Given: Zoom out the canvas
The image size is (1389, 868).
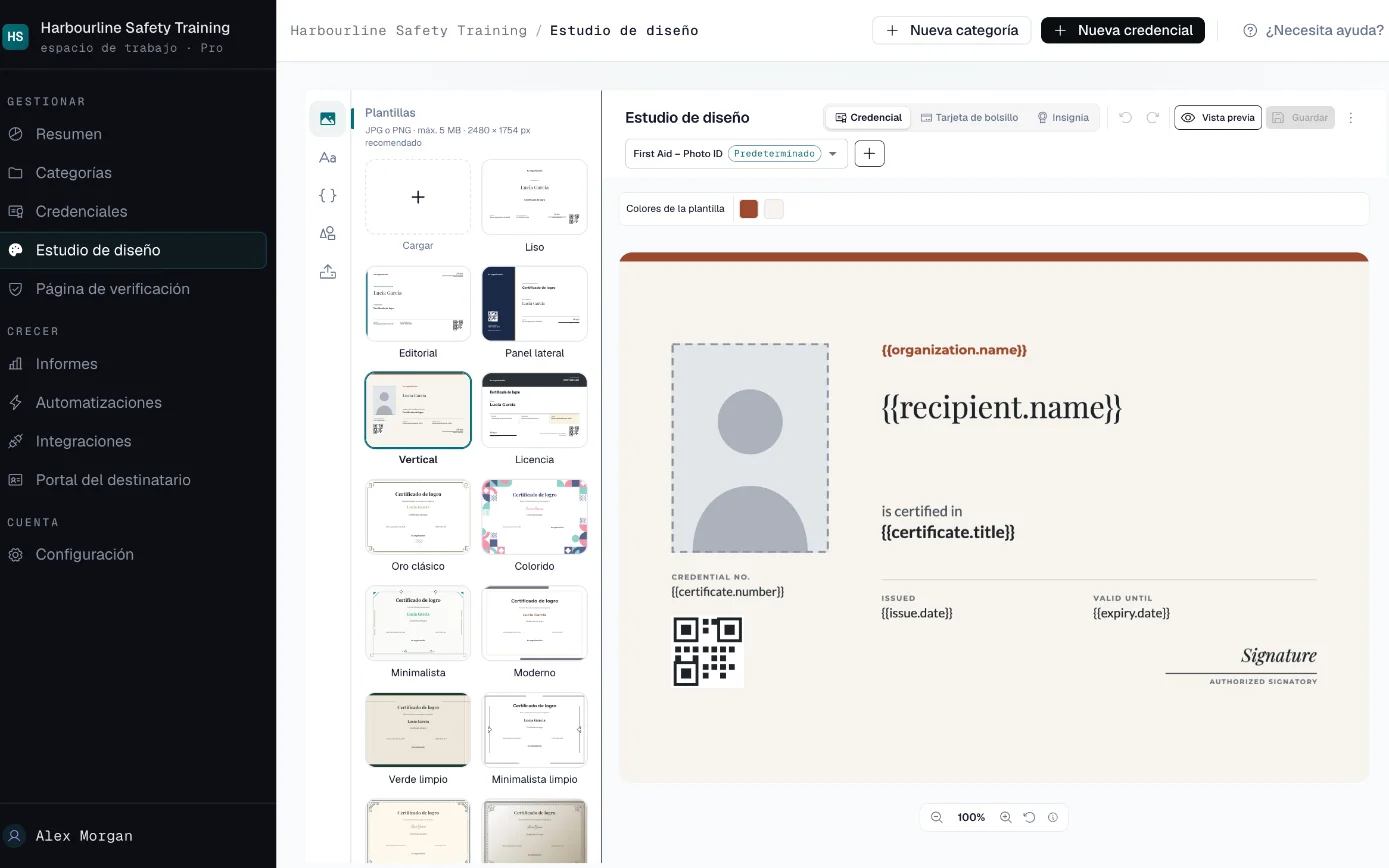Looking at the screenshot, I should point(937,817).
